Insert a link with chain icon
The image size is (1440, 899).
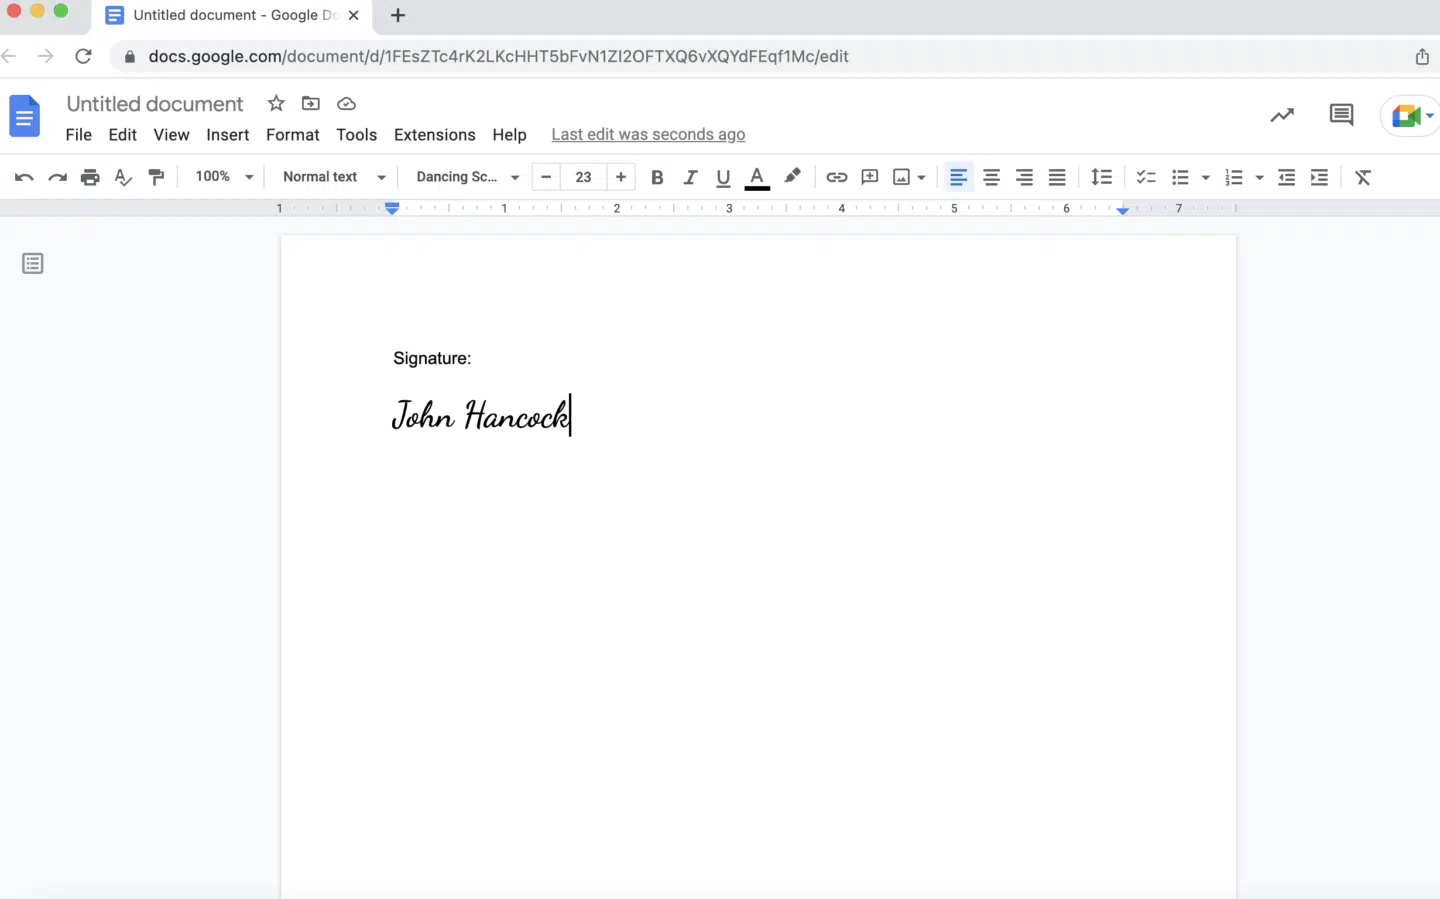(837, 177)
